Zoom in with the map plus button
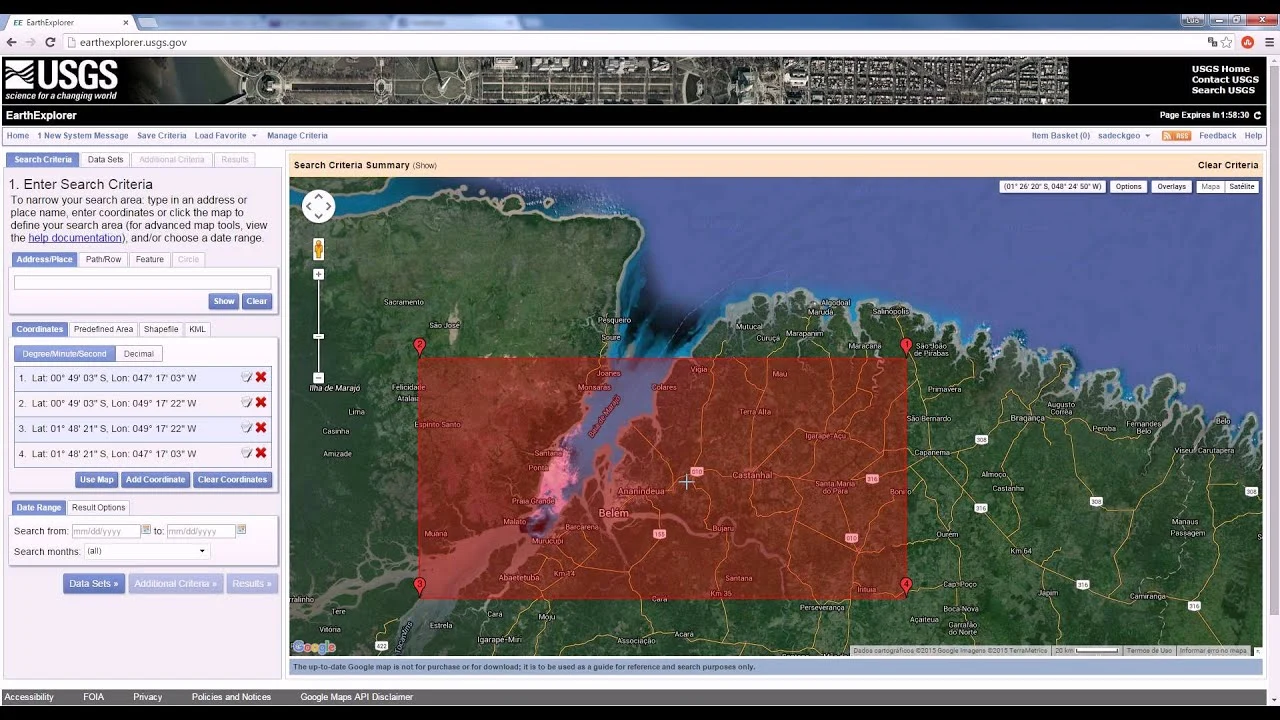1280x720 pixels. click(318, 274)
